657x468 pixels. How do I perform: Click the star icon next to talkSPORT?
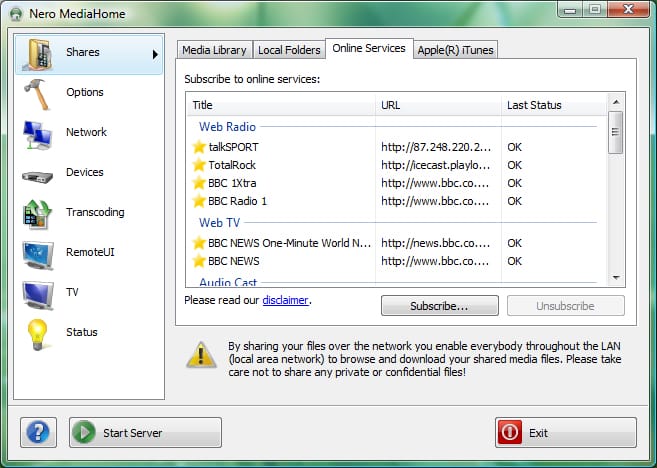click(x=199, y=147)
